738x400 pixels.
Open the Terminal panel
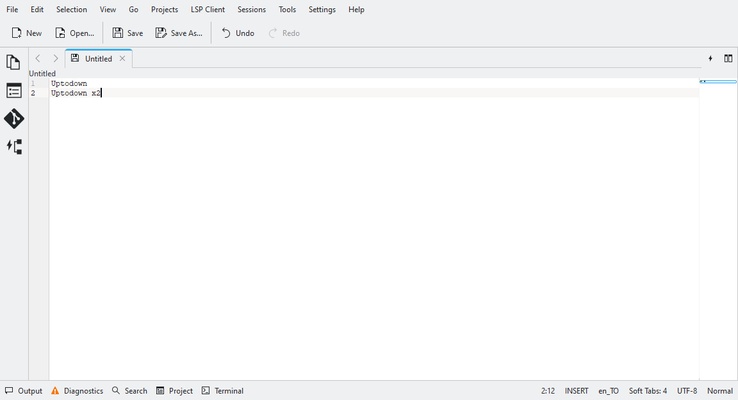pos(223,391)
